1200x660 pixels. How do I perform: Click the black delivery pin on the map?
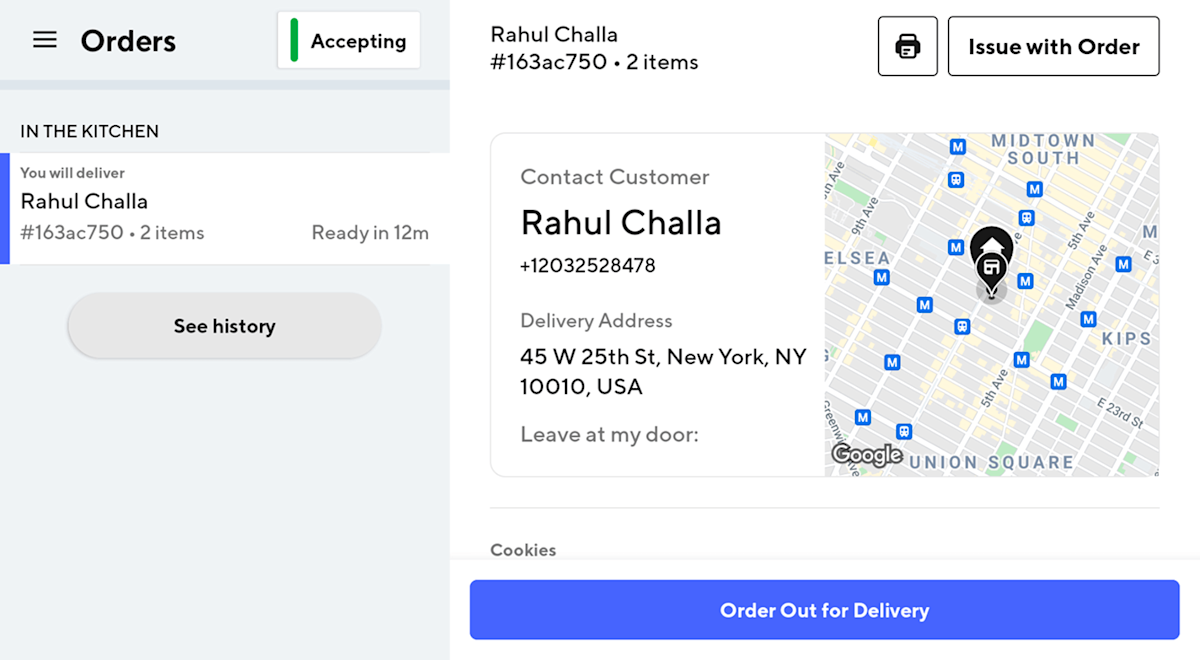(990, 272)
